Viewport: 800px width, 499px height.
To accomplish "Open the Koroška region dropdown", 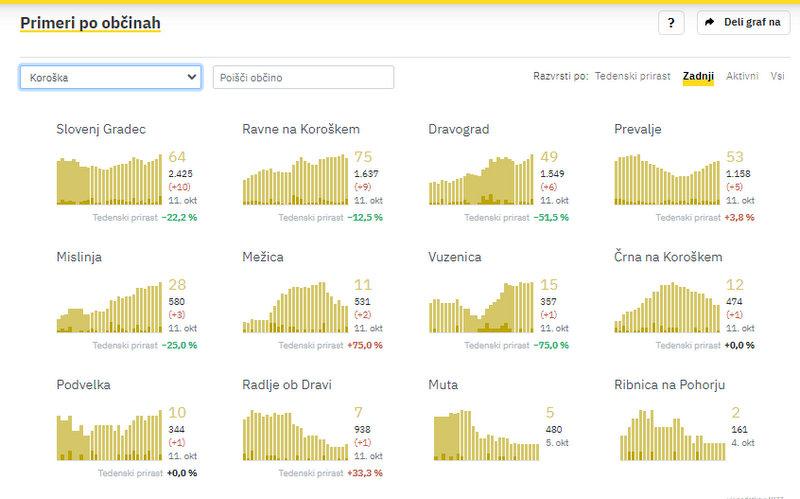I will pos(111,77).
